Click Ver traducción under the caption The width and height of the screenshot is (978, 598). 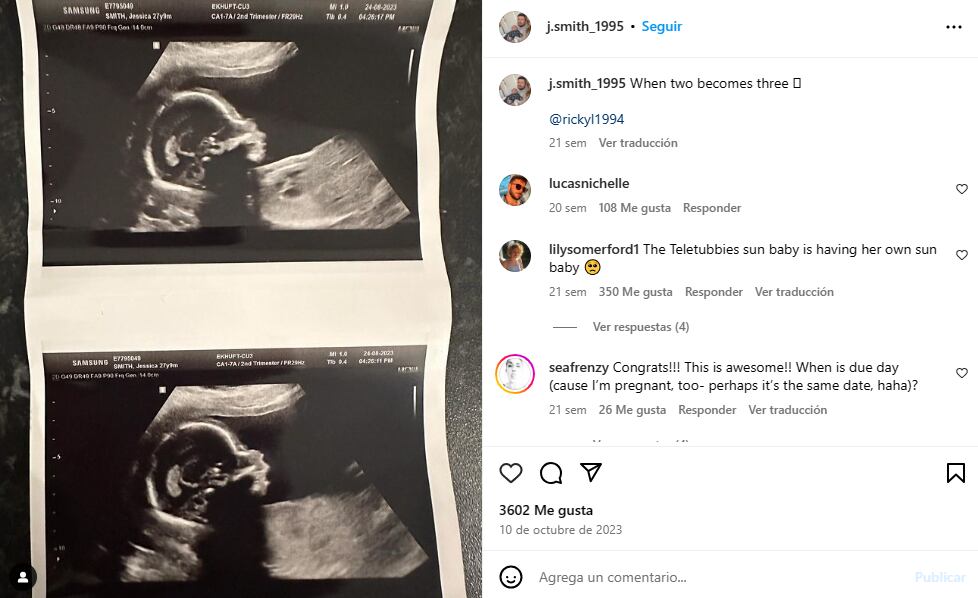point(638,143)
